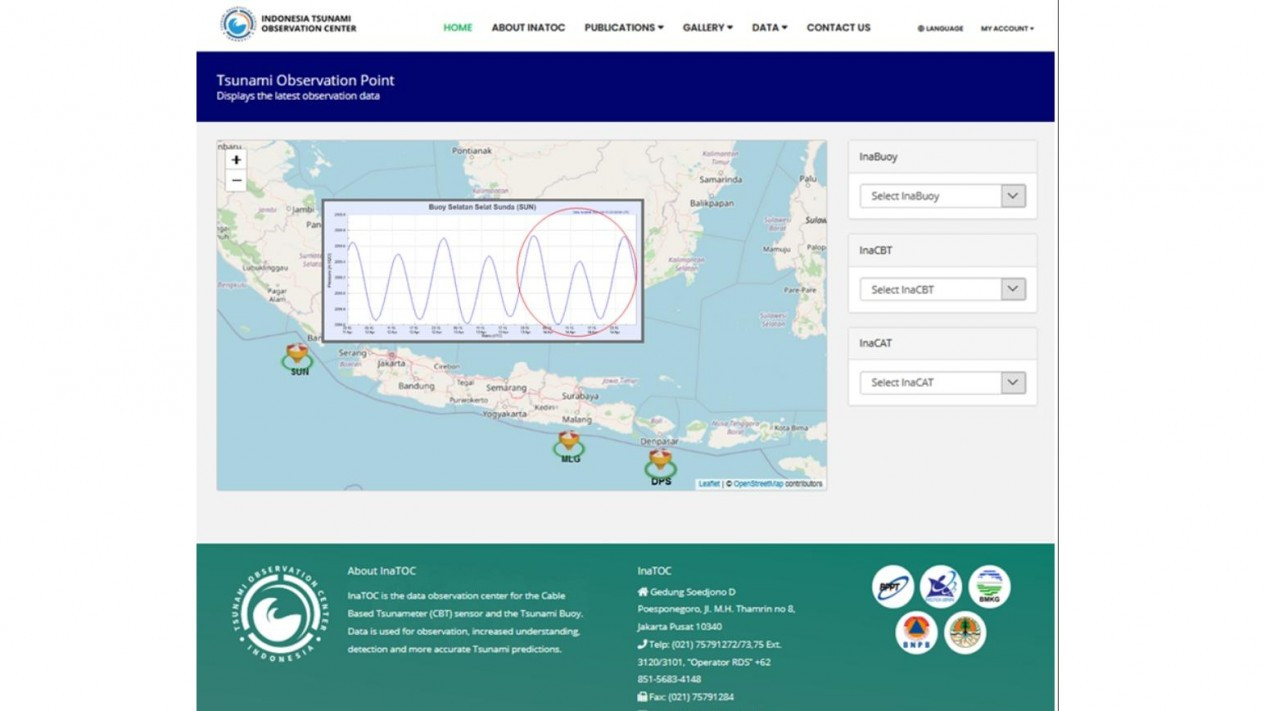Click the InaCAT panel title
Screen dimensions: 1265x711
point(876,343)
